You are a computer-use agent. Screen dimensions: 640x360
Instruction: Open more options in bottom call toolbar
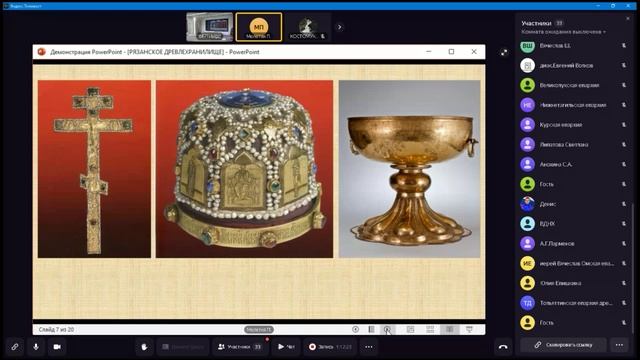(x=369, y=347)
